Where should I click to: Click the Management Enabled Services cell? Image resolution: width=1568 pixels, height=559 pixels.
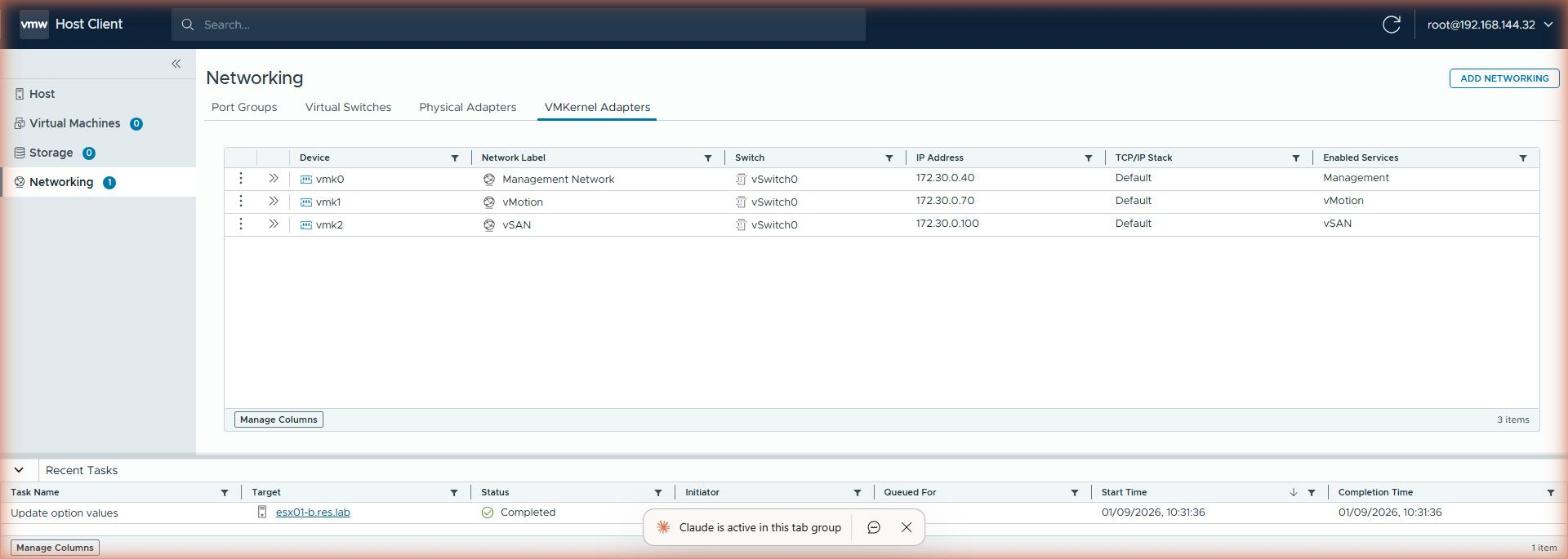click(x=1356, y=178)
